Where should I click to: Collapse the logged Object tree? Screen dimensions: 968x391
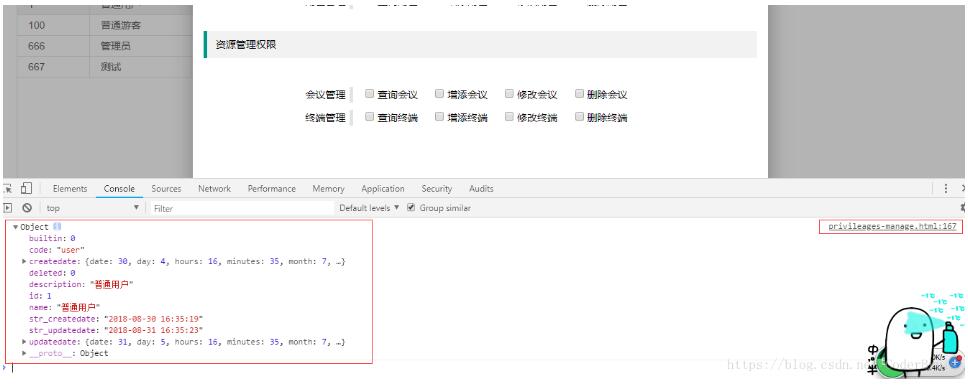(15, 227)
